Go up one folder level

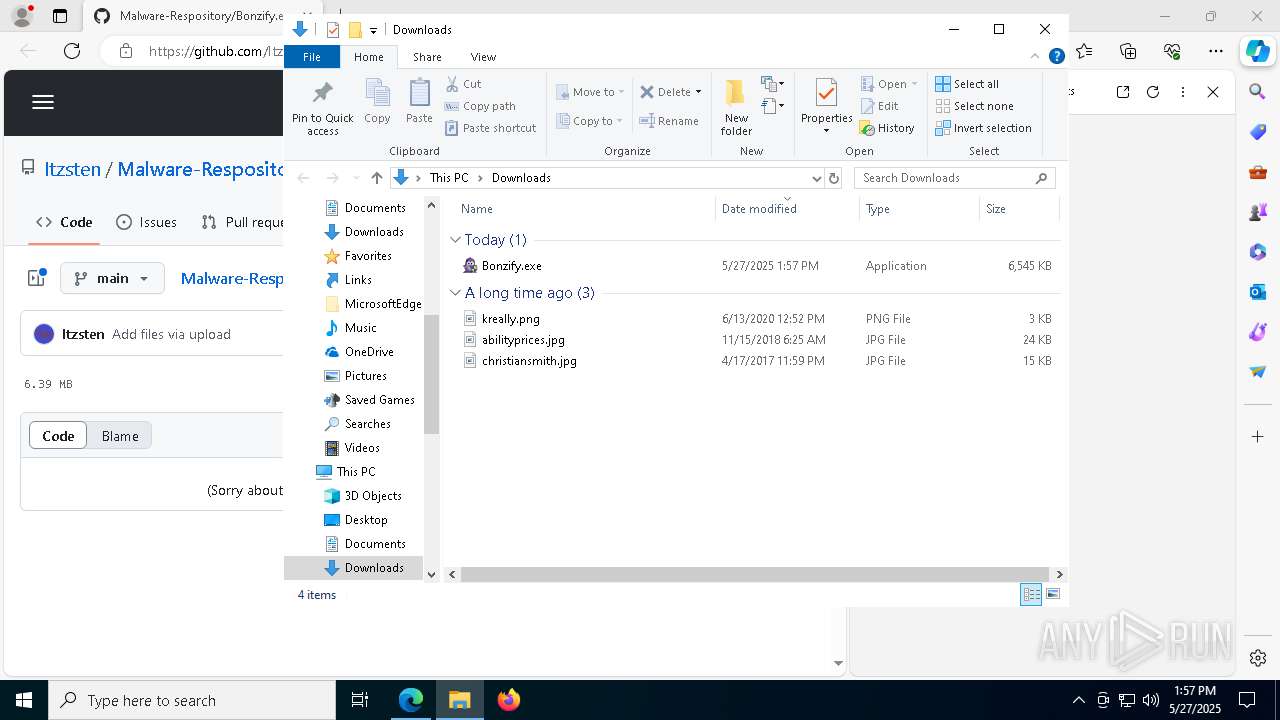coord(376,178)
